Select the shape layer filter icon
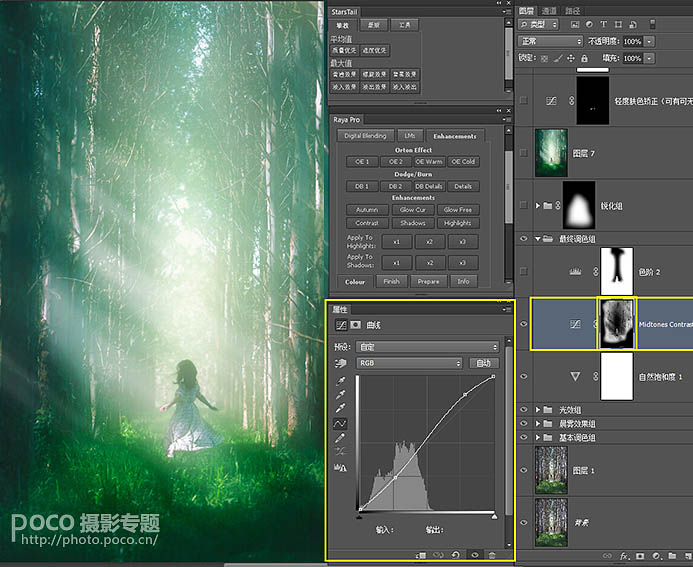Screen dimensions: 693x567 coord(618,25)
